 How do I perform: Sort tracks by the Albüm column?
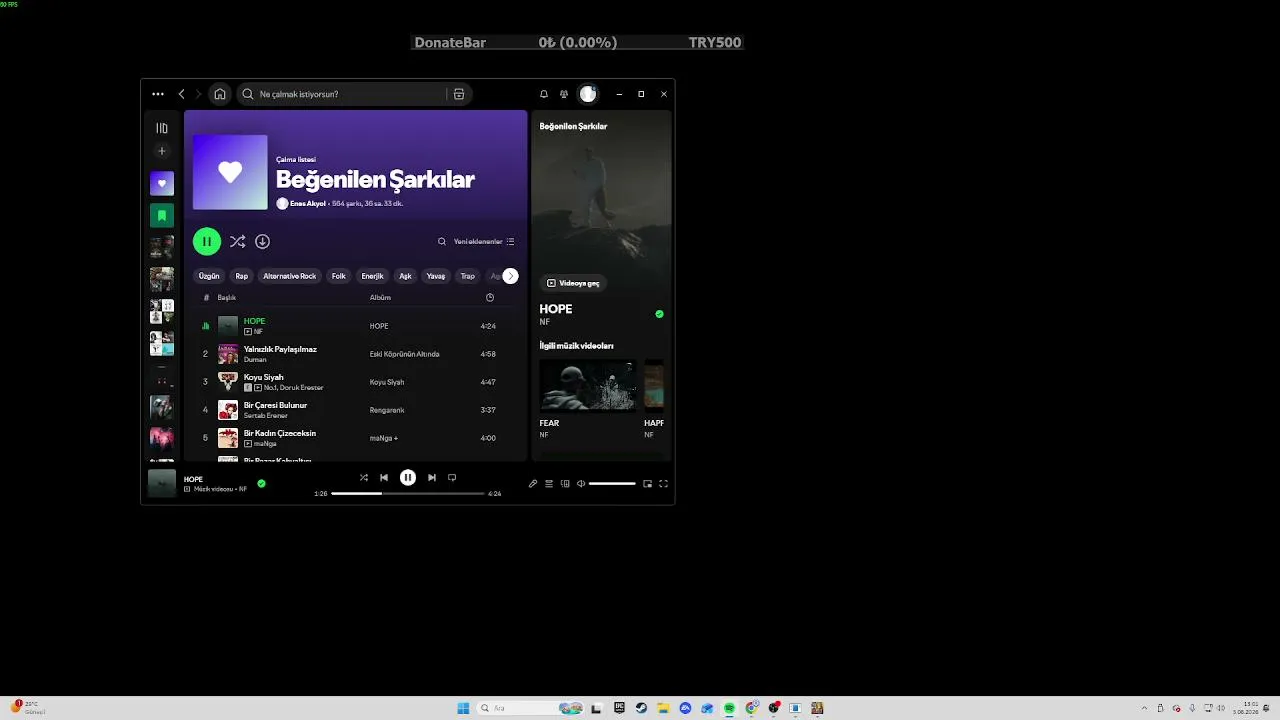coord(380,297)
